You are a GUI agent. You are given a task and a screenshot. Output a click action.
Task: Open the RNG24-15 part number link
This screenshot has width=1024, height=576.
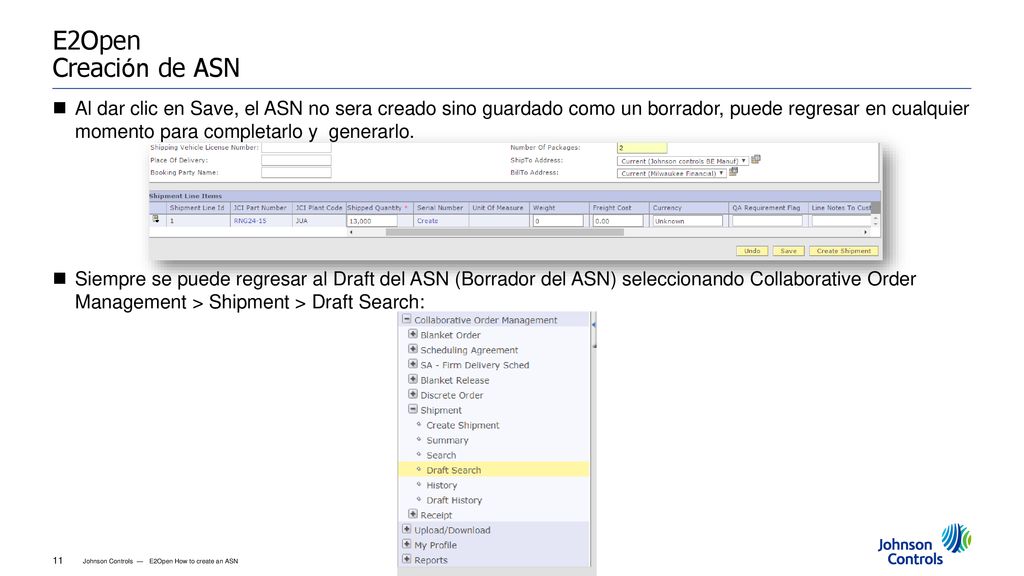pyautogui.click(x=249, y=221)
